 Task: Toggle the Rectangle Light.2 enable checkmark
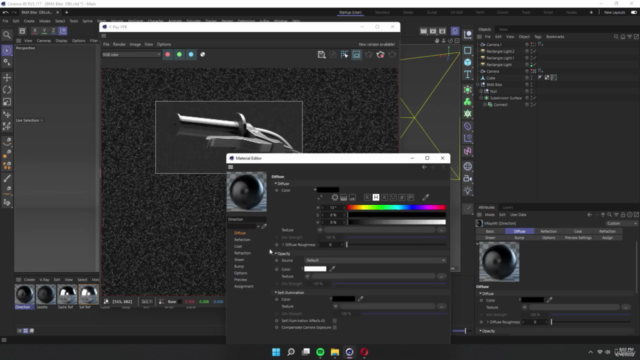pyautogui.click(x=534, y=51)
